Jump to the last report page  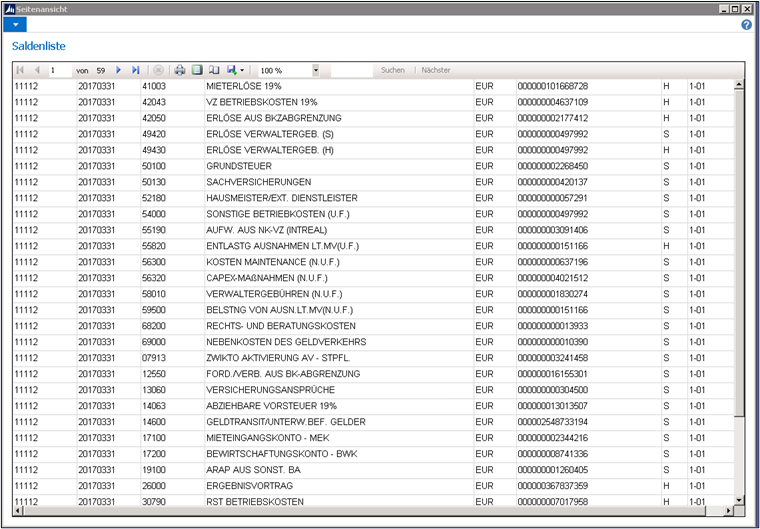[135, 71]
